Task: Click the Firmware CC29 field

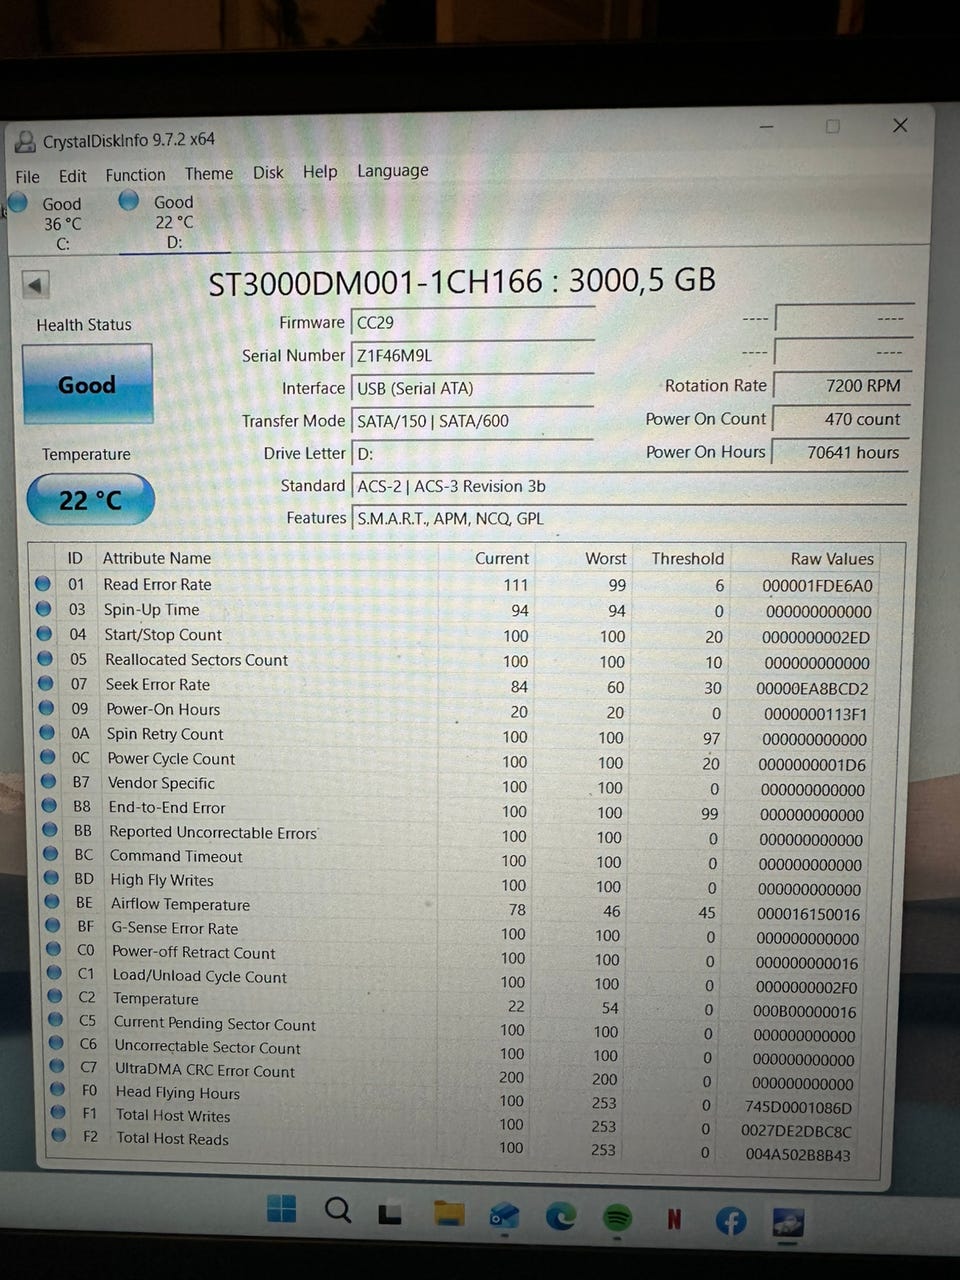Action: (x=472, y=323)
